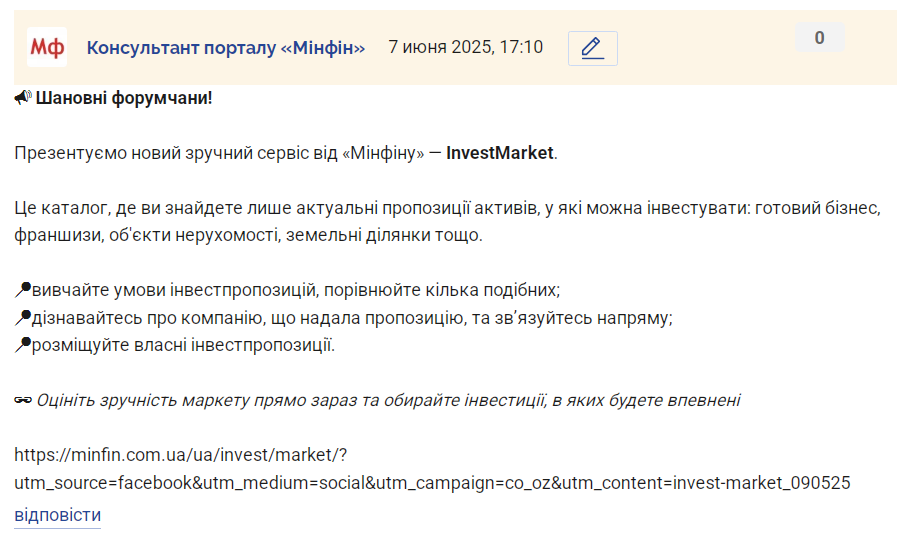Click the chain link emoji before Оцініть
The image size is (903, 541).
click(23, 400)
